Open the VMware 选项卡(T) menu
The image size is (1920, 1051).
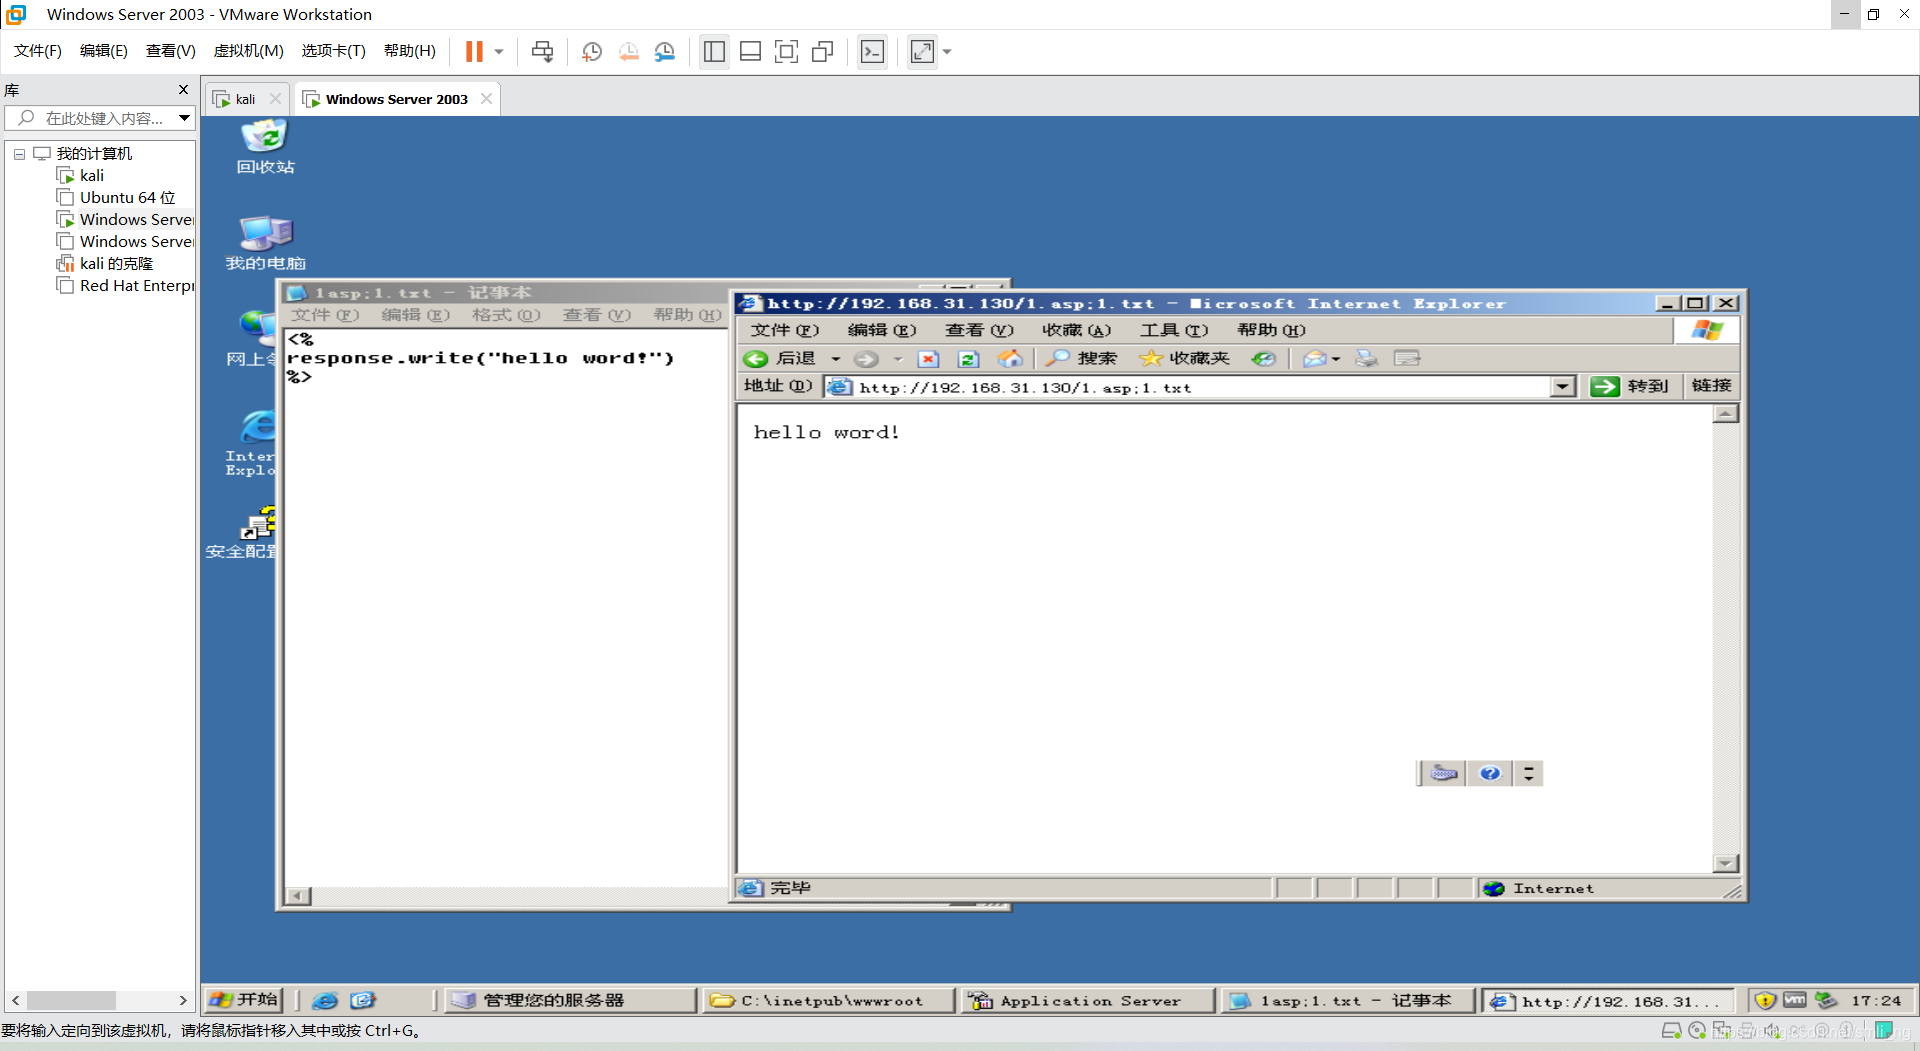coord(334,51)
